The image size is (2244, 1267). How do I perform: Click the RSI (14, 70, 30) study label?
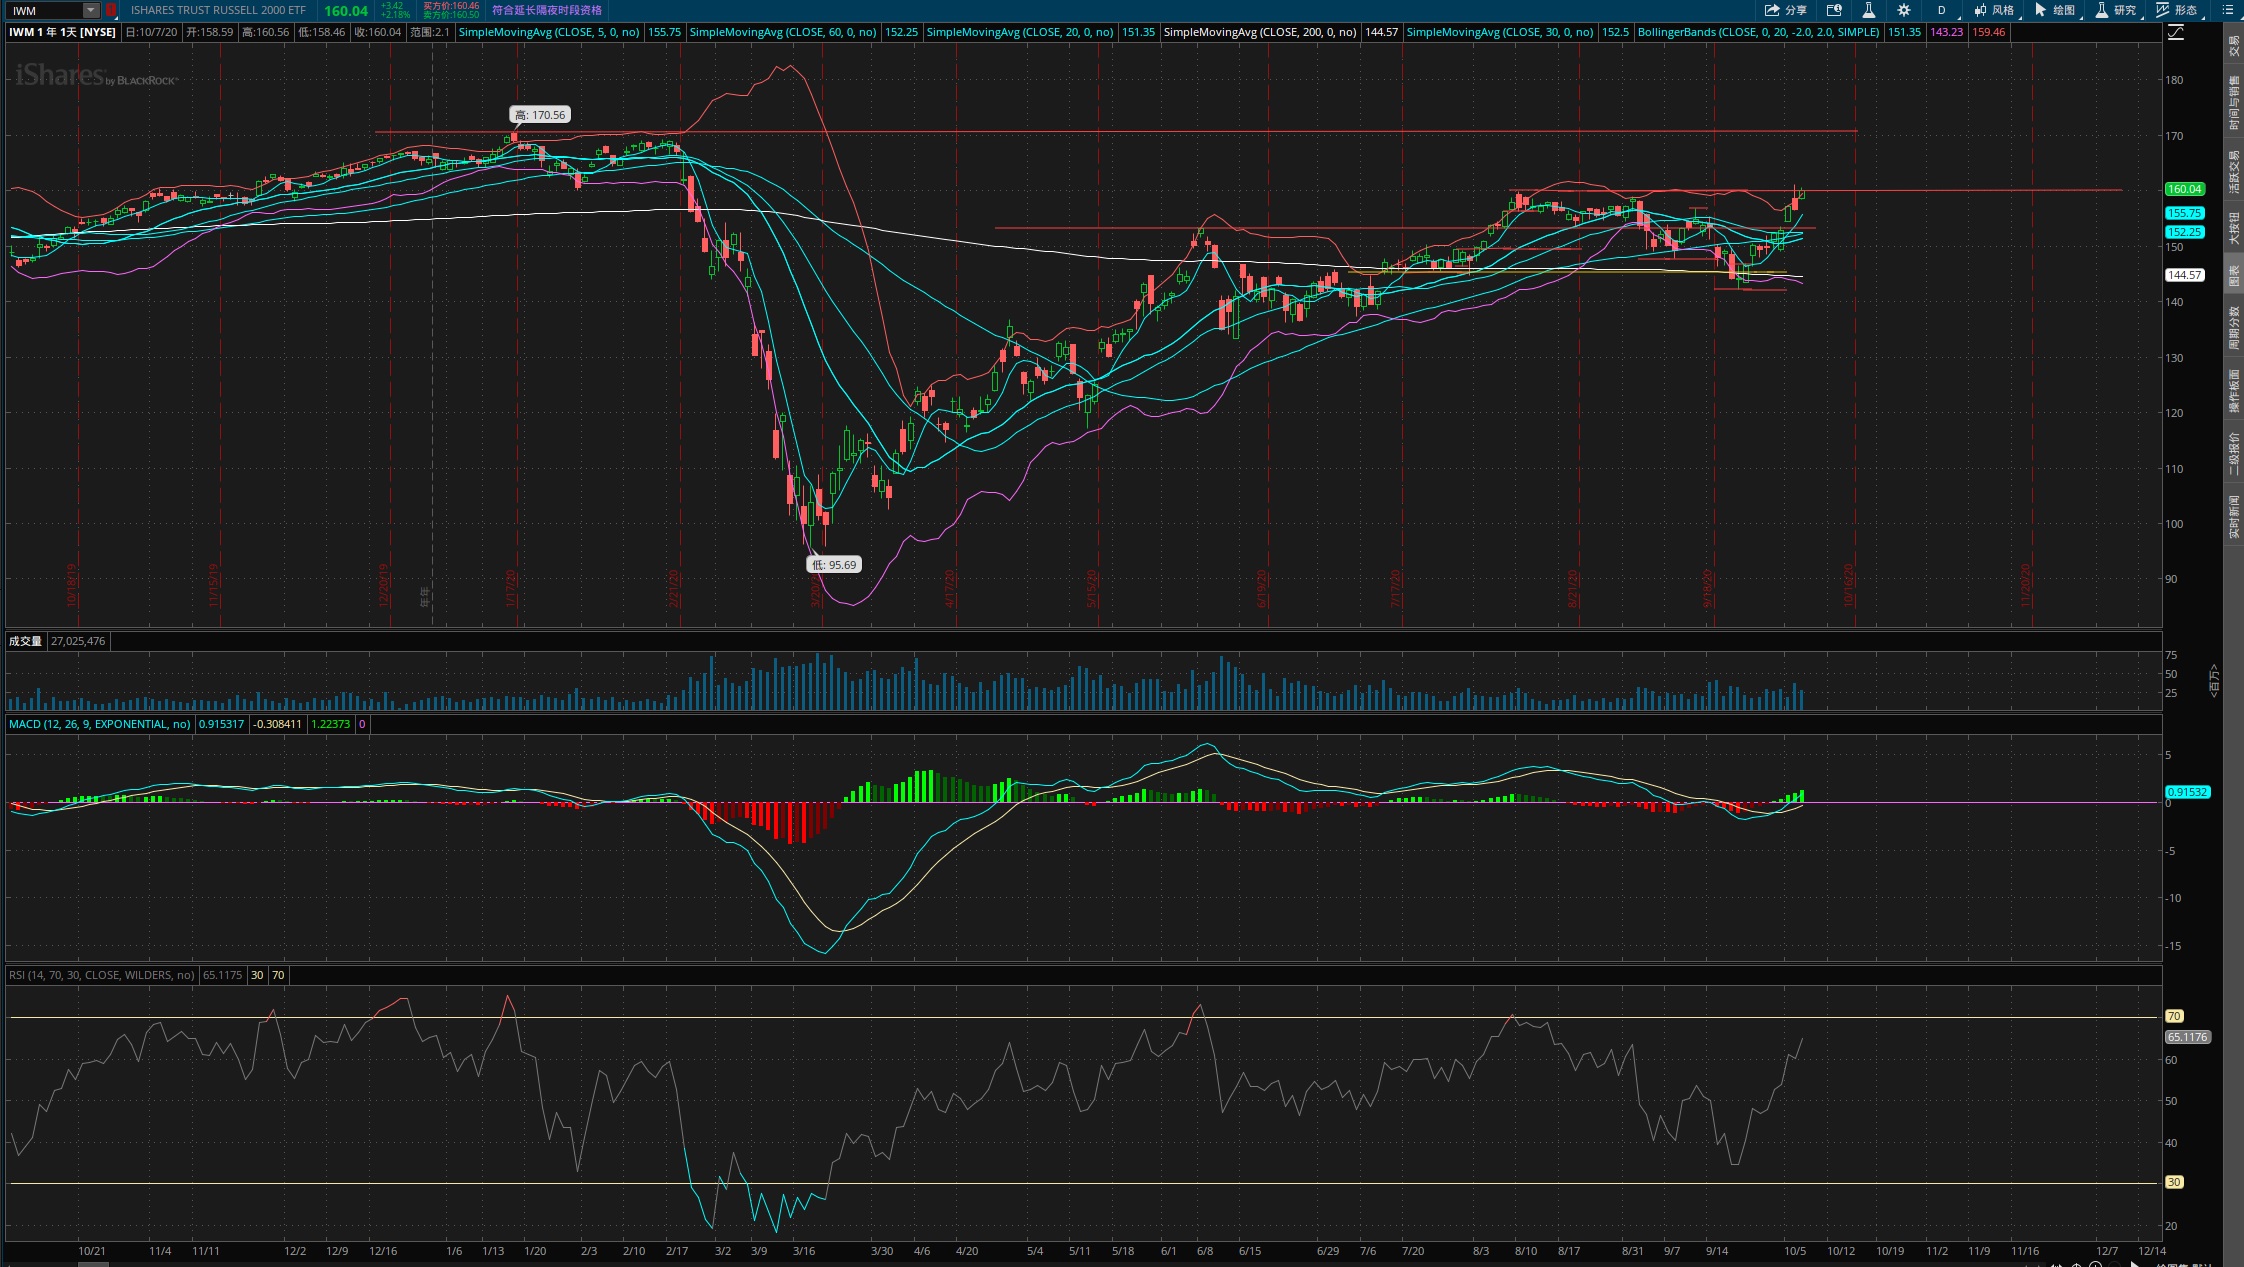tap(101, 975)
